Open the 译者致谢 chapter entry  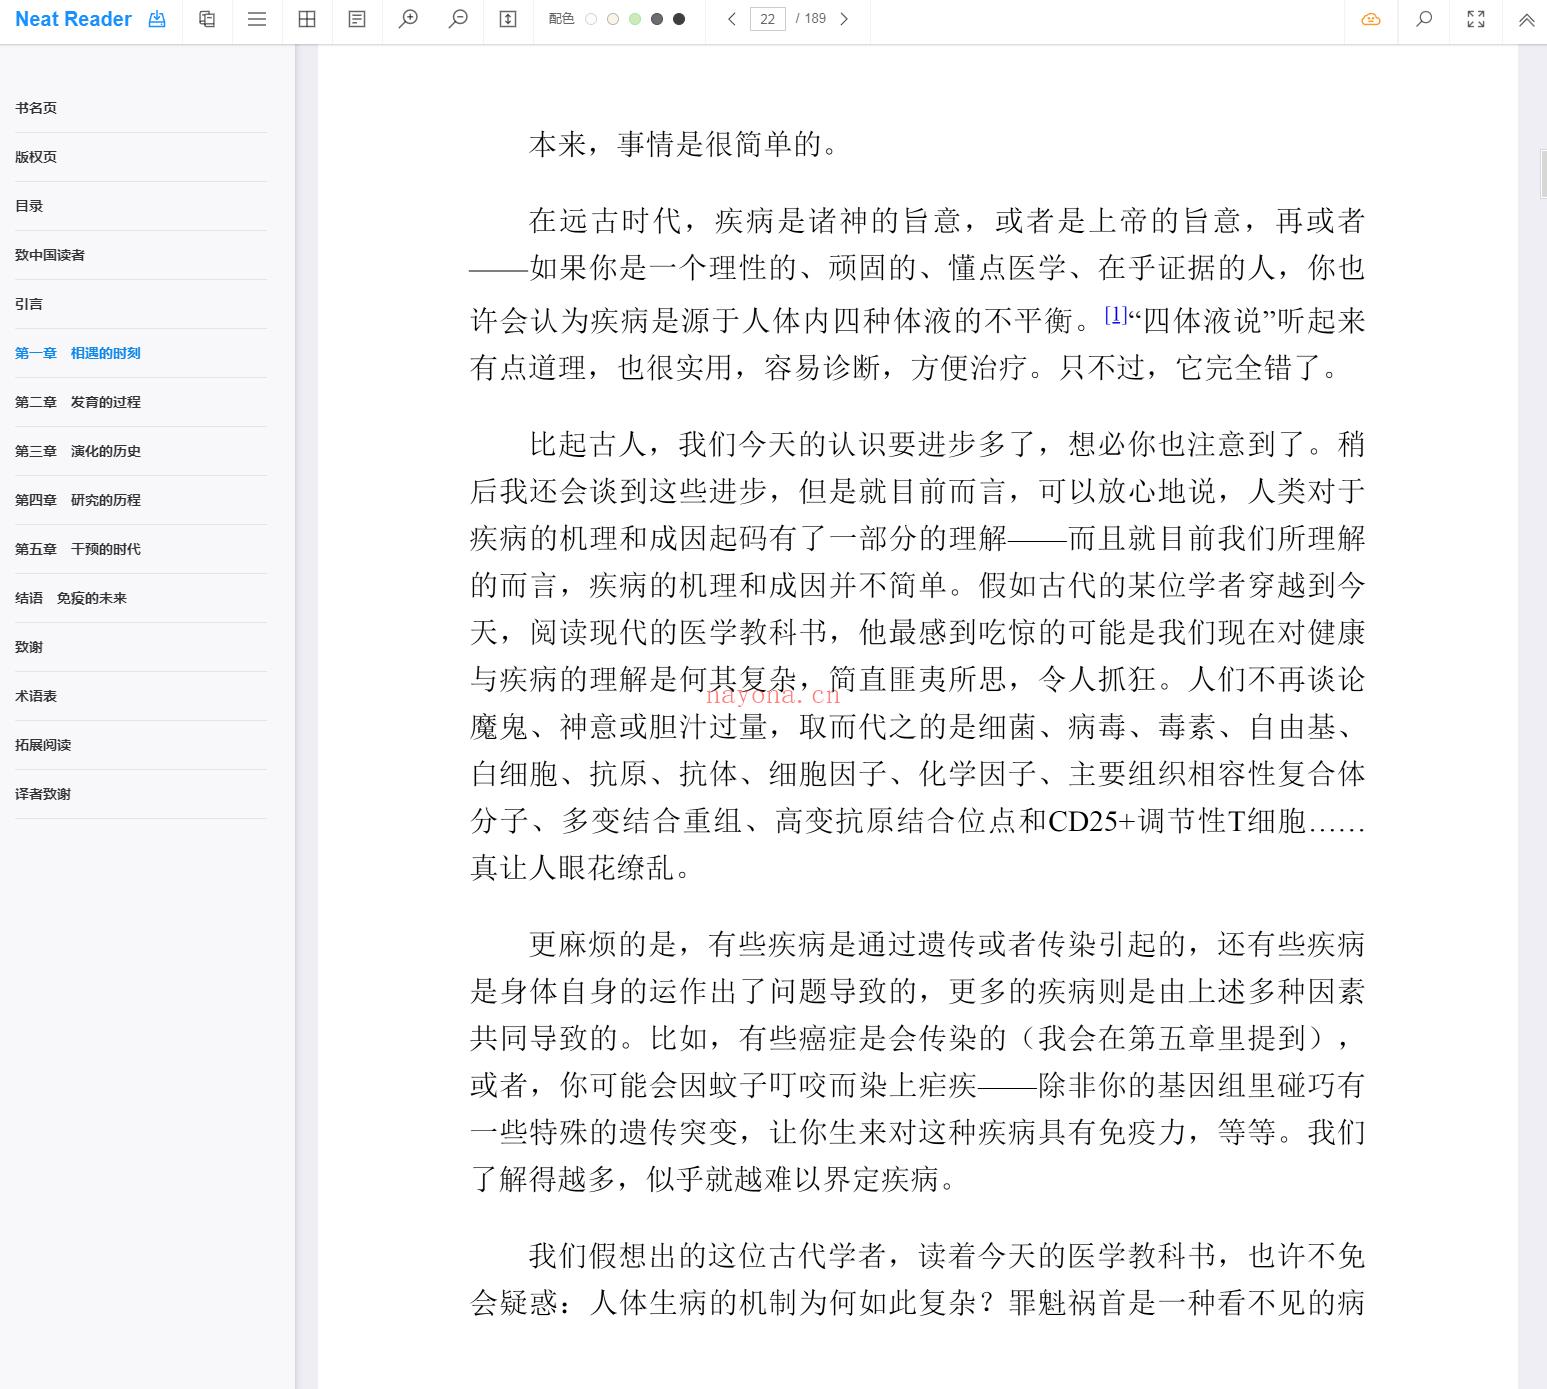(141, 794)
